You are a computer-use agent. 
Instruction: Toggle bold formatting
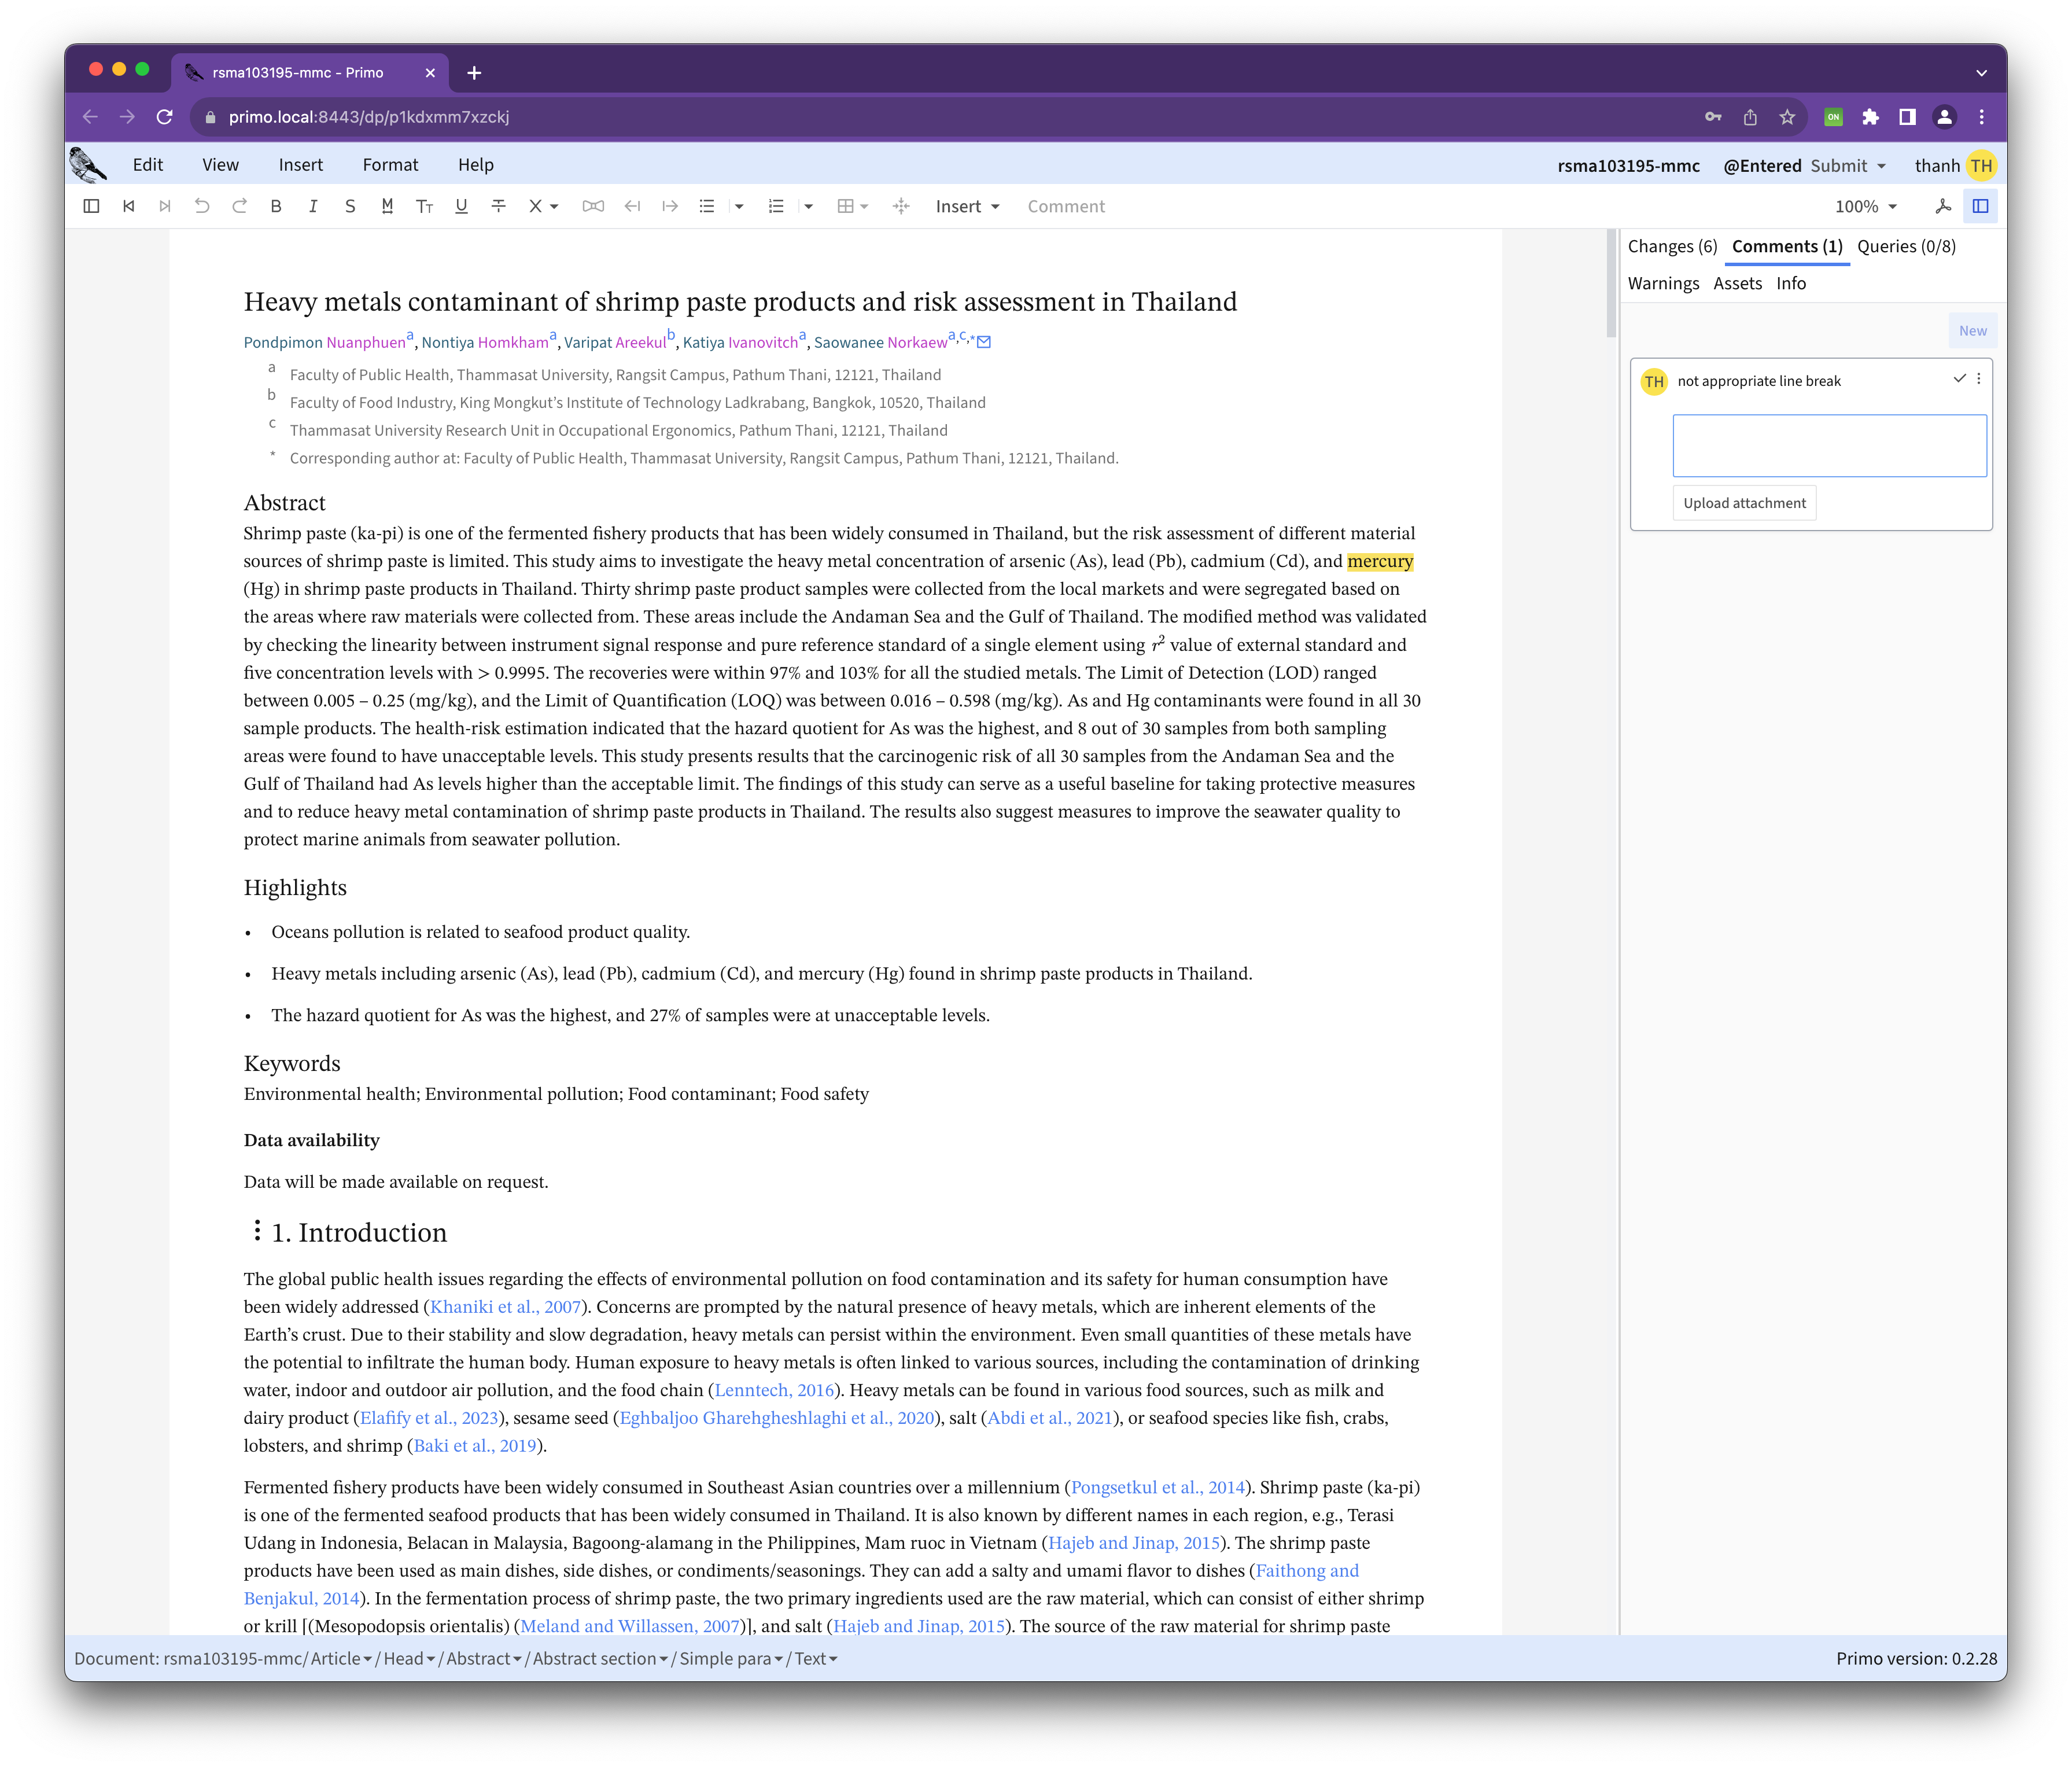click(x=276, y=206)
